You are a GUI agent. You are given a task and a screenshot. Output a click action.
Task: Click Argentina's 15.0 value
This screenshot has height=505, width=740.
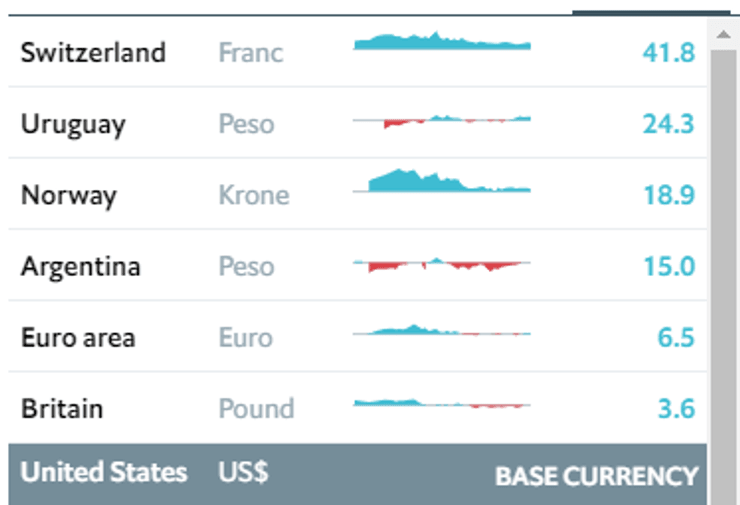pyautogui.click(x=668, y=267)
